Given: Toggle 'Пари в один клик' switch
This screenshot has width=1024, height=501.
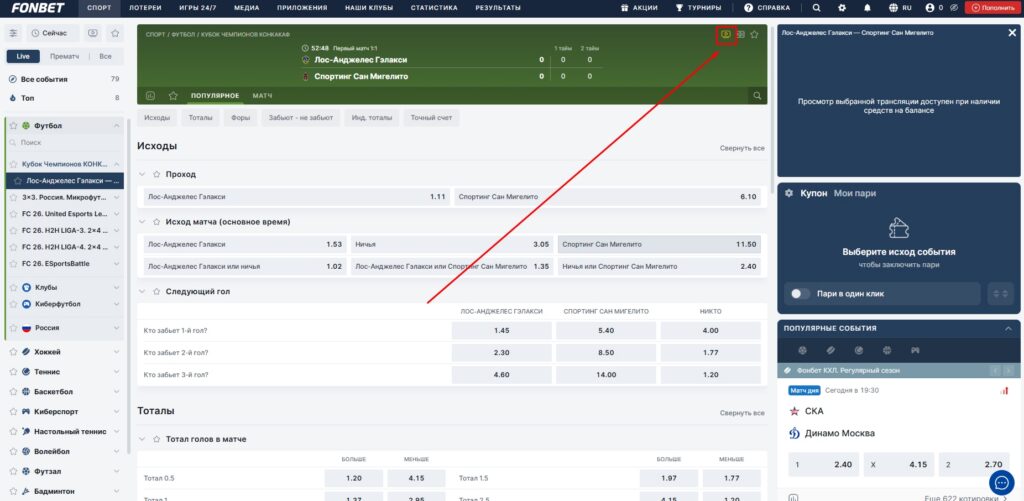Looking at the screenshot, I should (800, 294).
